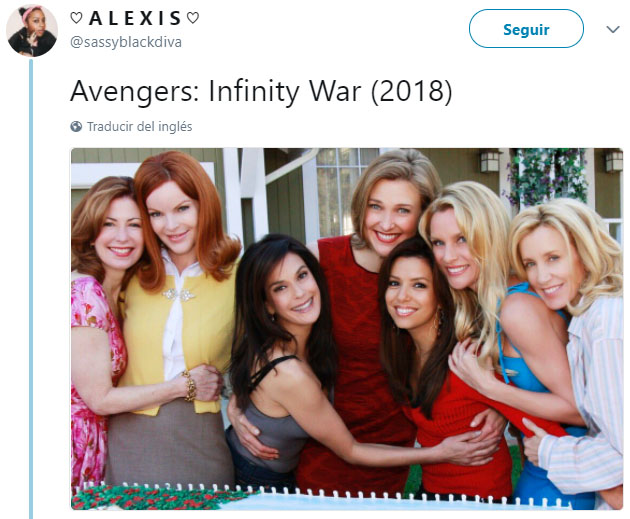This screenshot has width=630, height=519.
Task: Open the tweet options chevron menu
Action: [x=613, y=29]
